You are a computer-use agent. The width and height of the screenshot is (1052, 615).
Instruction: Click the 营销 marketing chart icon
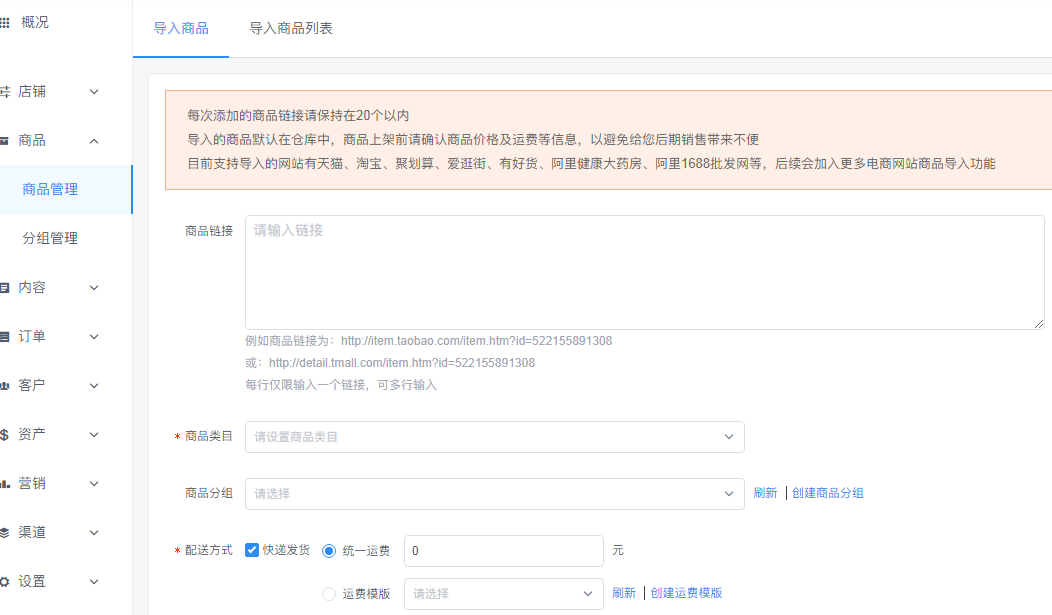coord(5,484)
